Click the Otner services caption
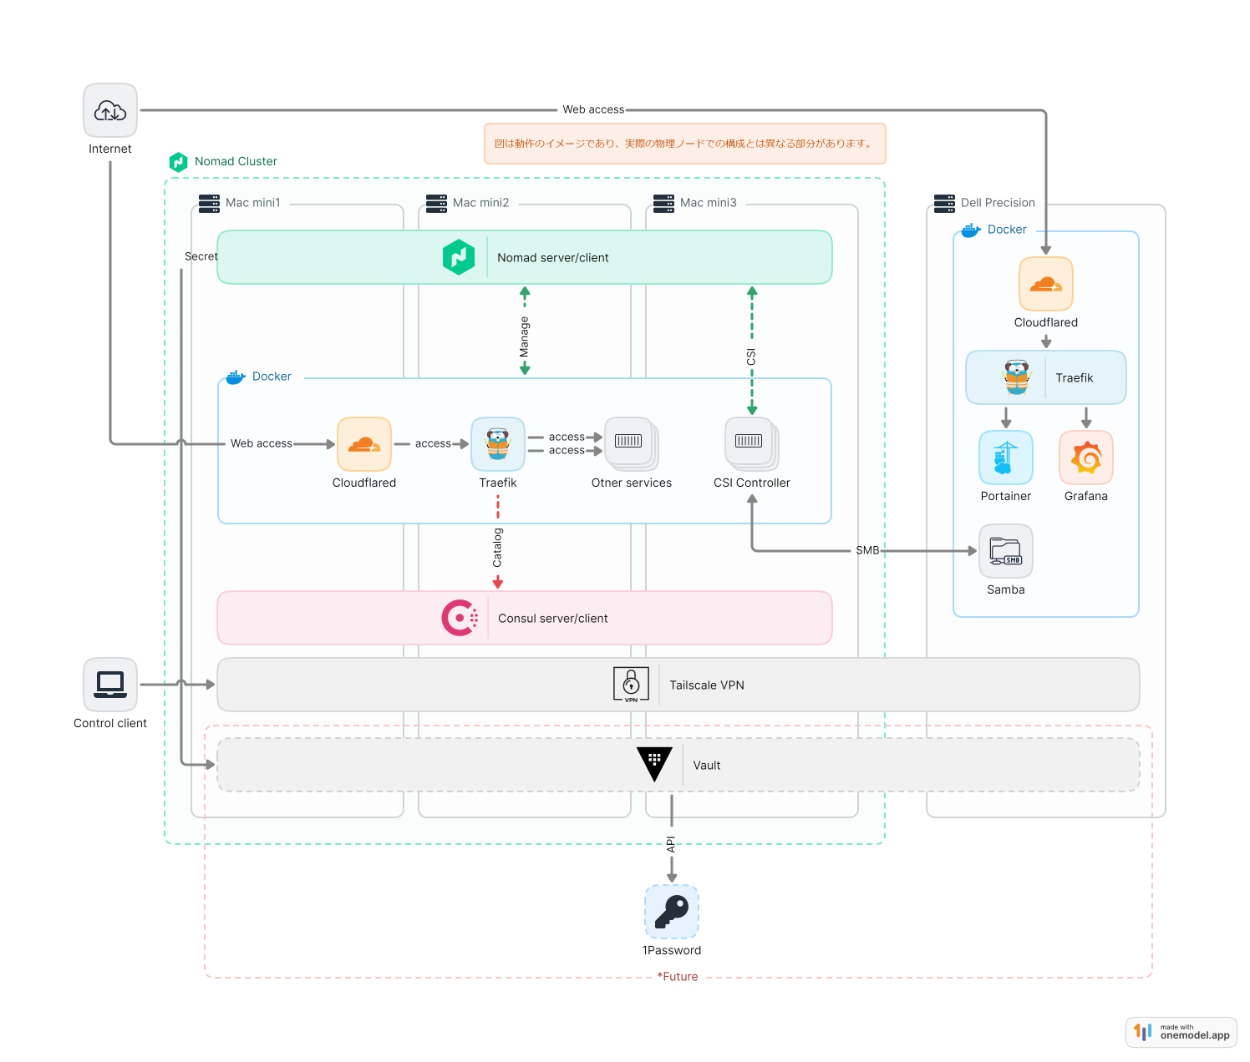Screen dimensions: 1250x1062 (631, 483)
